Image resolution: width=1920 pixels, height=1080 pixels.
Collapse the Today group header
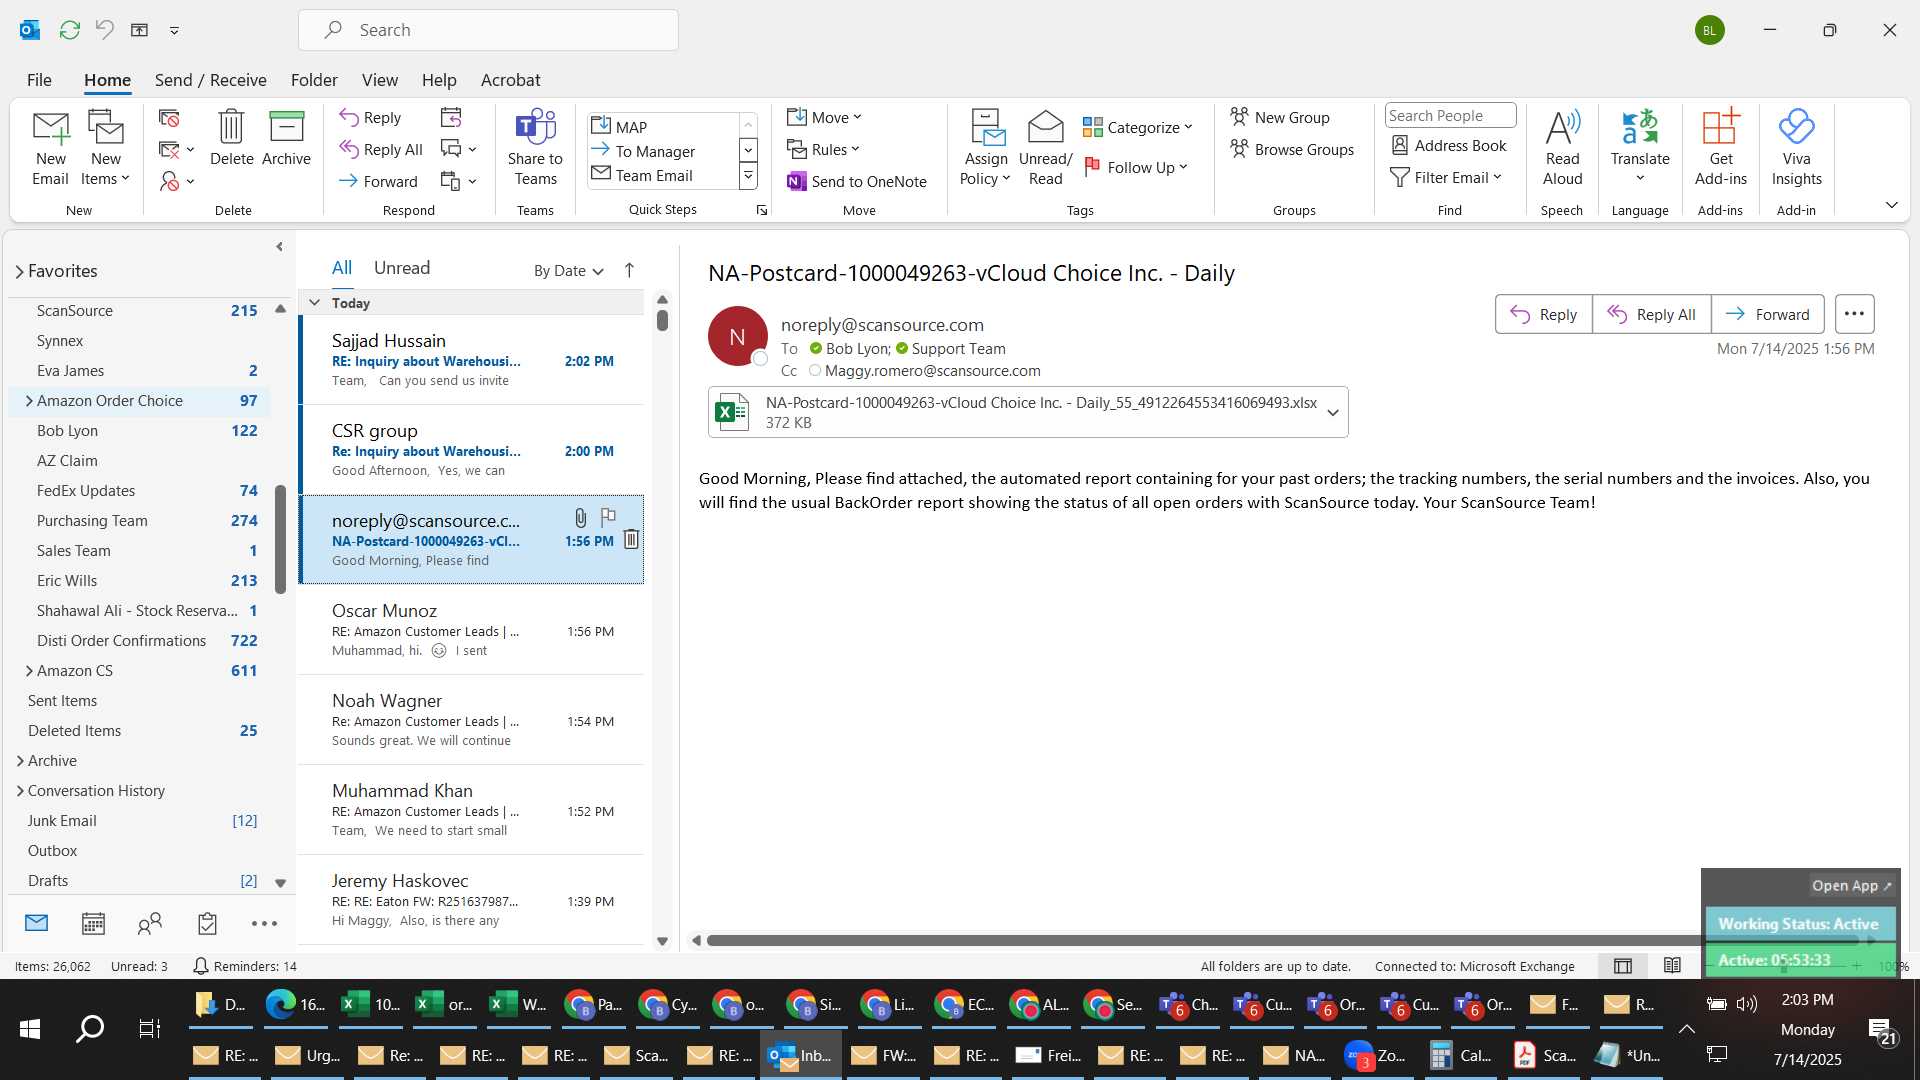pyautogui.click(x=314, y=303)
